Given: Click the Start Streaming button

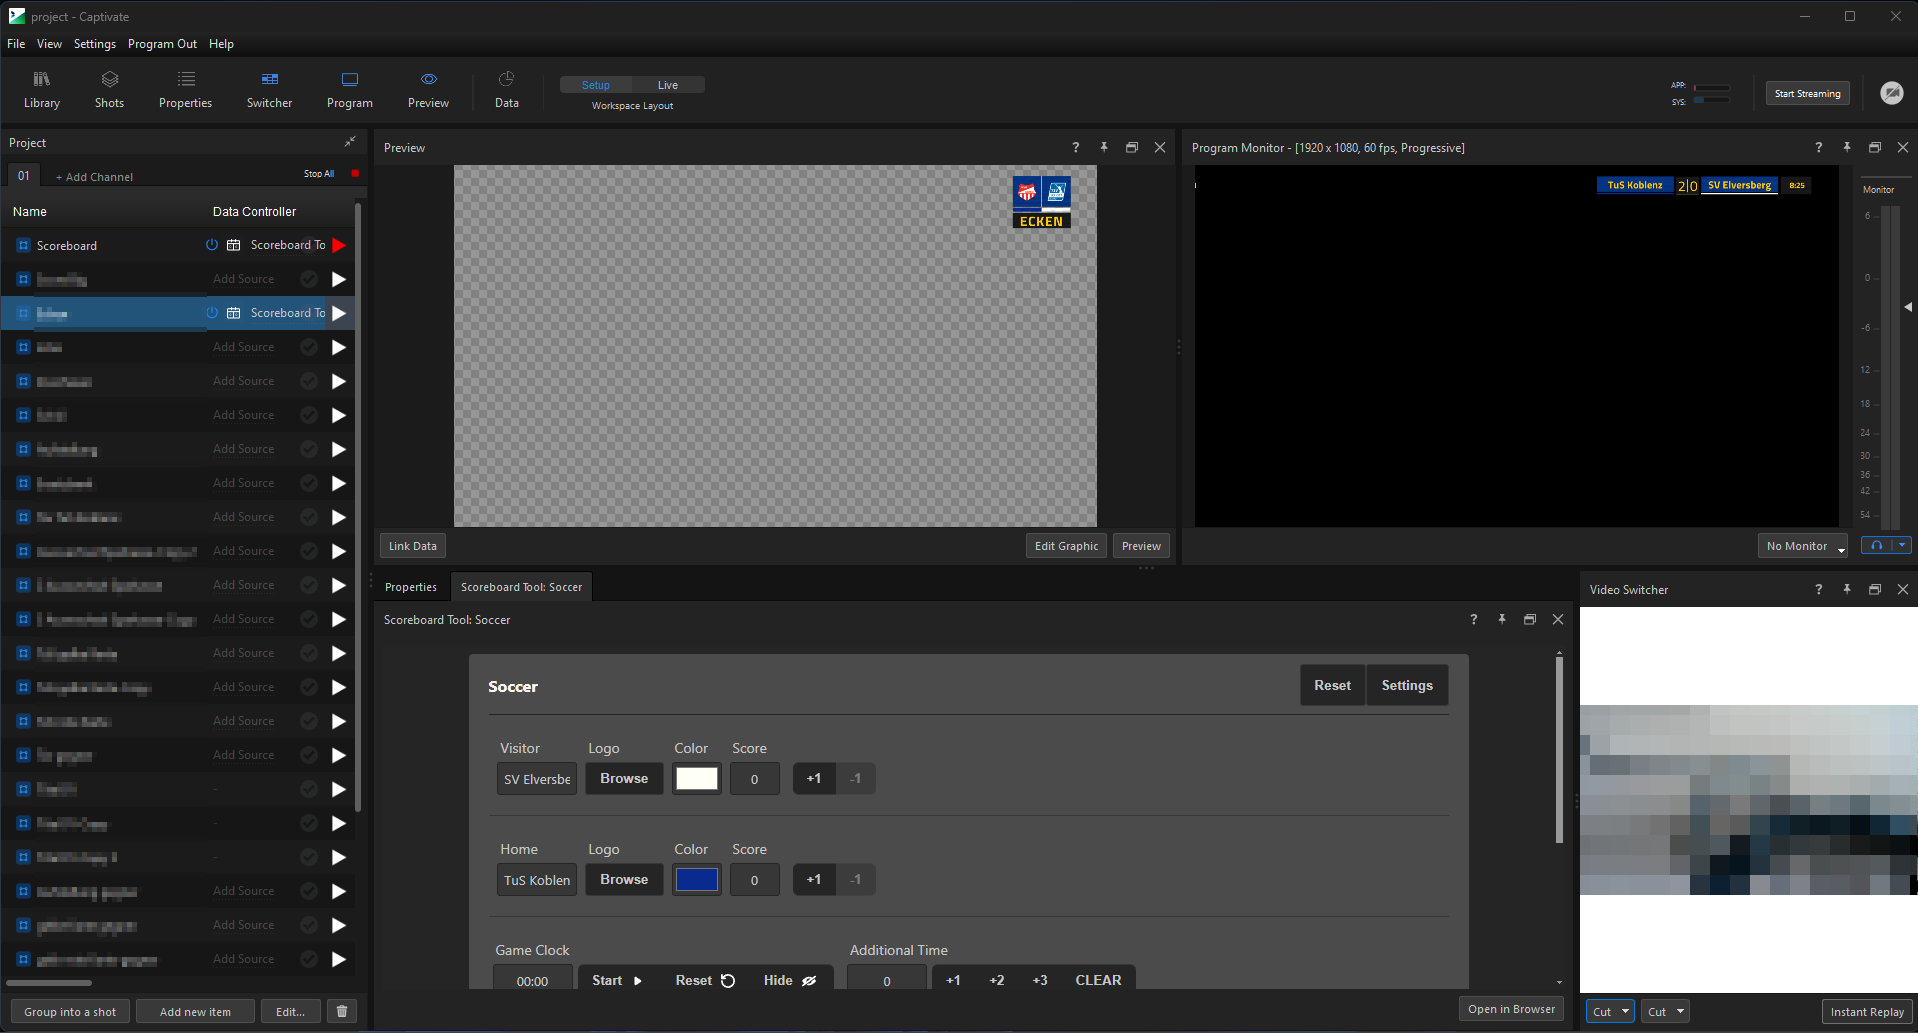Looking at the screenshot, I should 1807,93.
